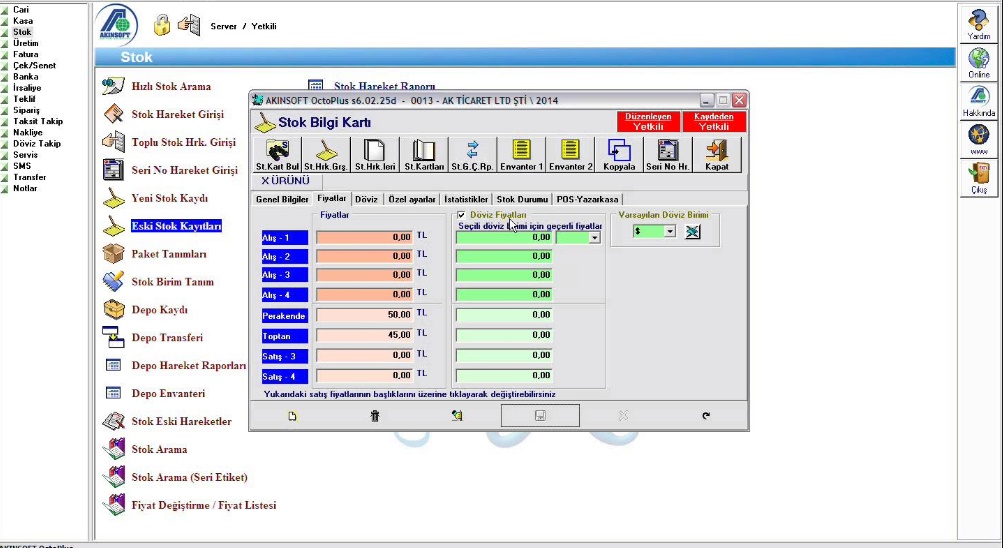Click the Toptan price label button

[x=284, y=335]
